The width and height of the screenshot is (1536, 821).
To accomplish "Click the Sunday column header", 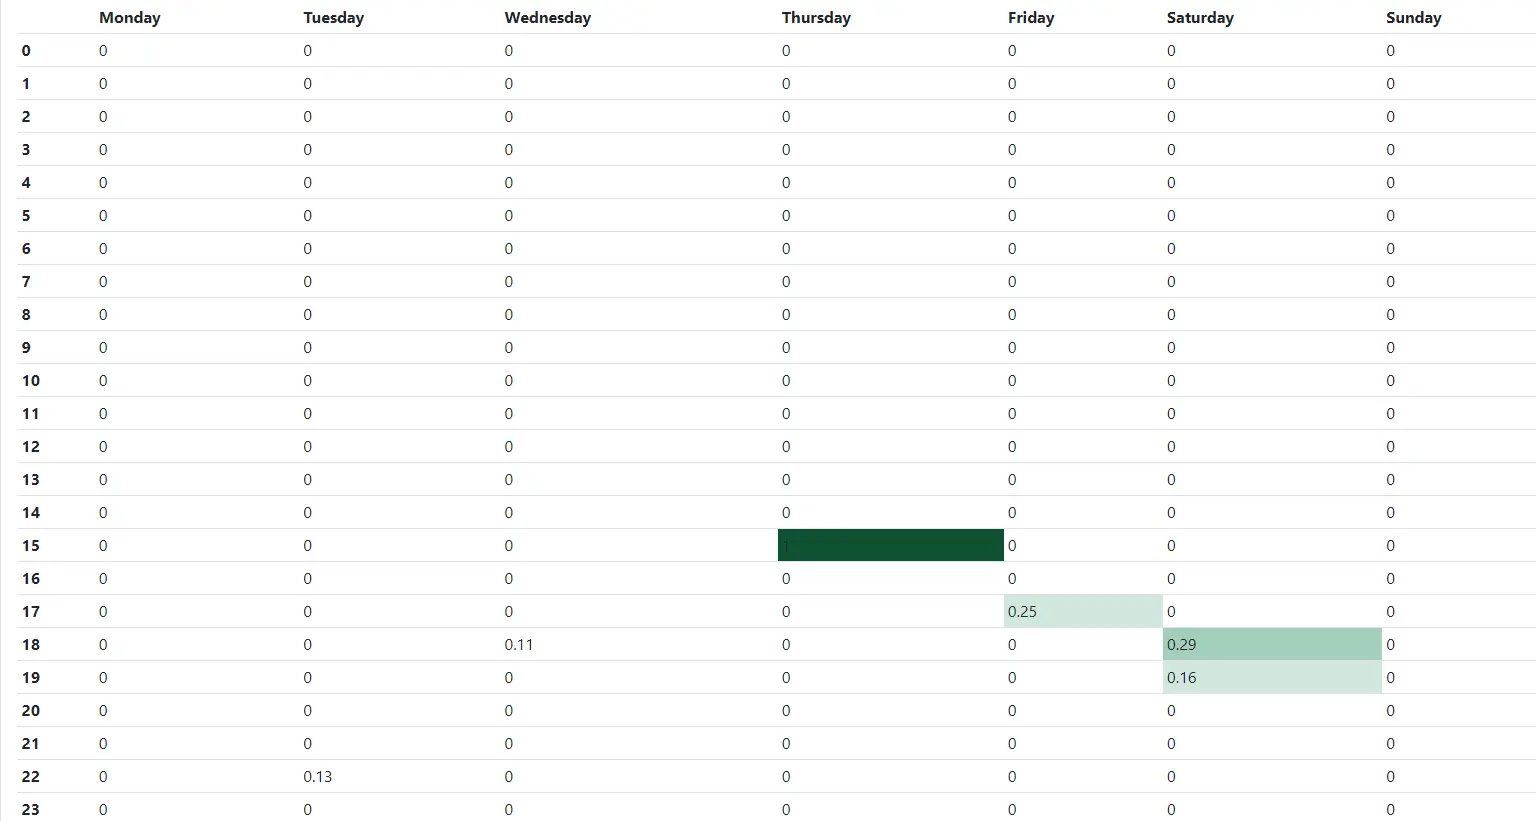I will click(x=1413, y=18).
